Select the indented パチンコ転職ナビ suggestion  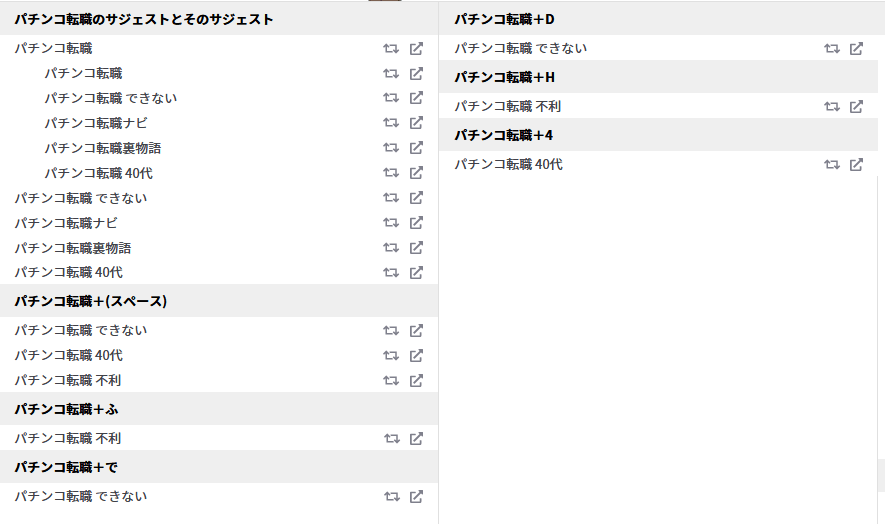(x=96, y=123)
